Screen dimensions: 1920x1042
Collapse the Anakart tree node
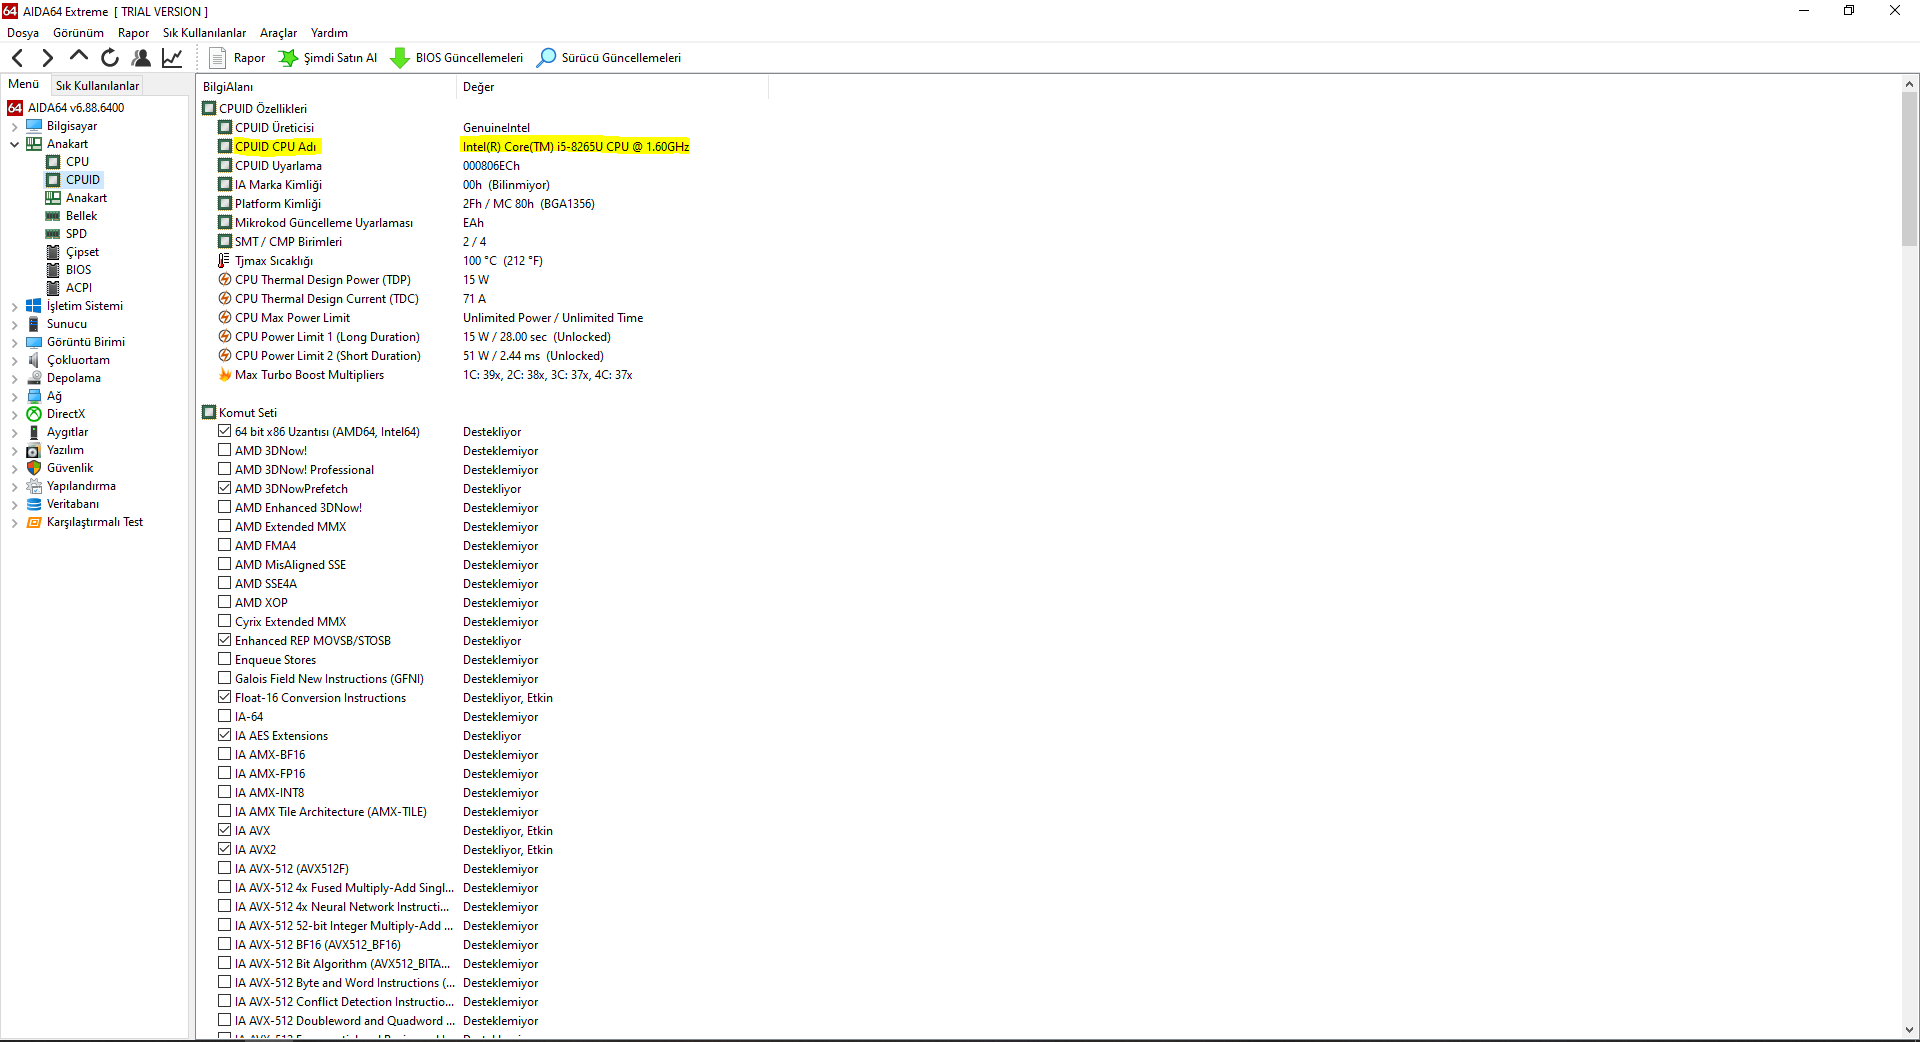coord(14,145)
